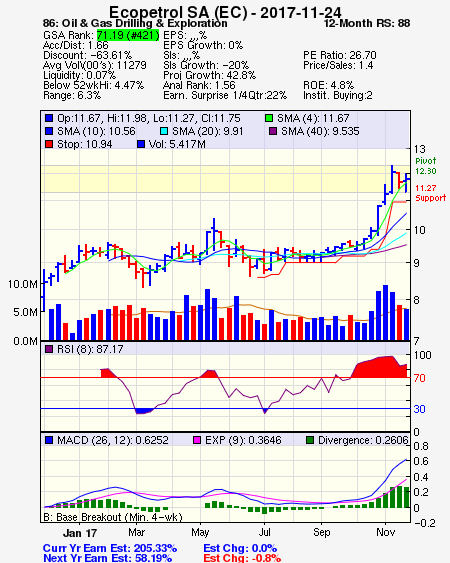Click the blue Vol legend swatch
The height and width of the screenshot is (563, 450).
tap(141, 144)
